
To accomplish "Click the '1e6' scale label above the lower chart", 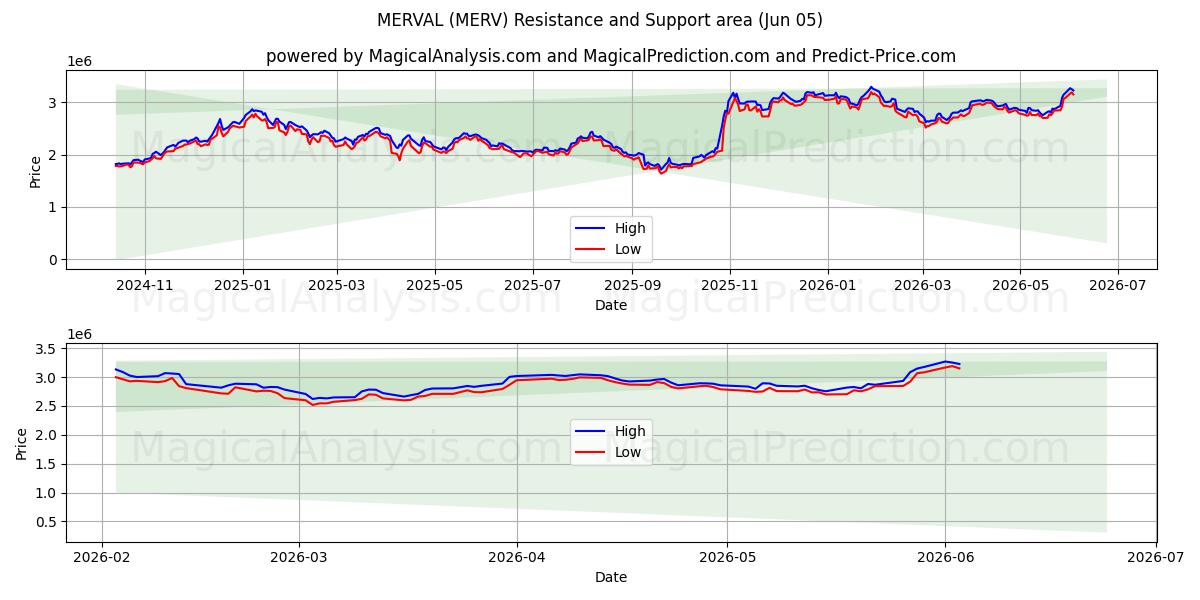I will click(x=79, y=334).
